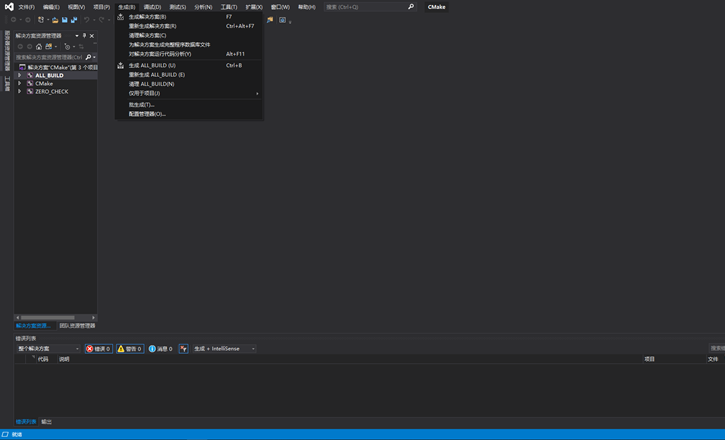725x440 pixels.
Task: Click the forward arrow in Solution Explorer toolbar
Action: (x=30, y=46)
